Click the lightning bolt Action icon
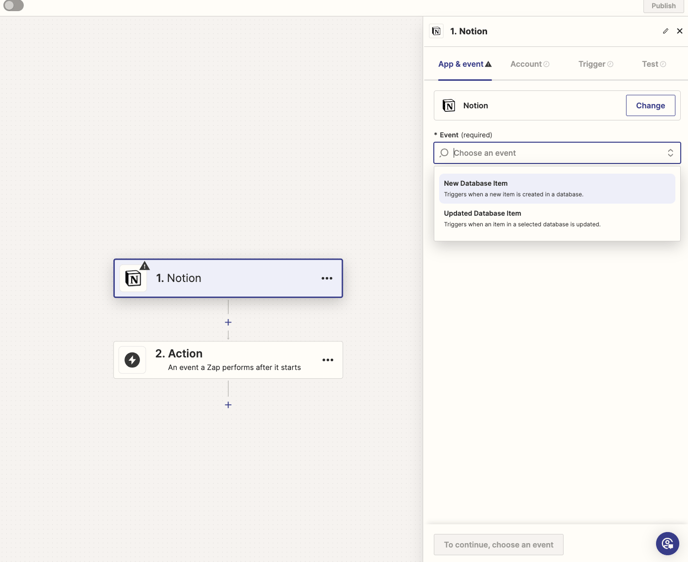Screen dimensions: 688x562 [132, 360]
